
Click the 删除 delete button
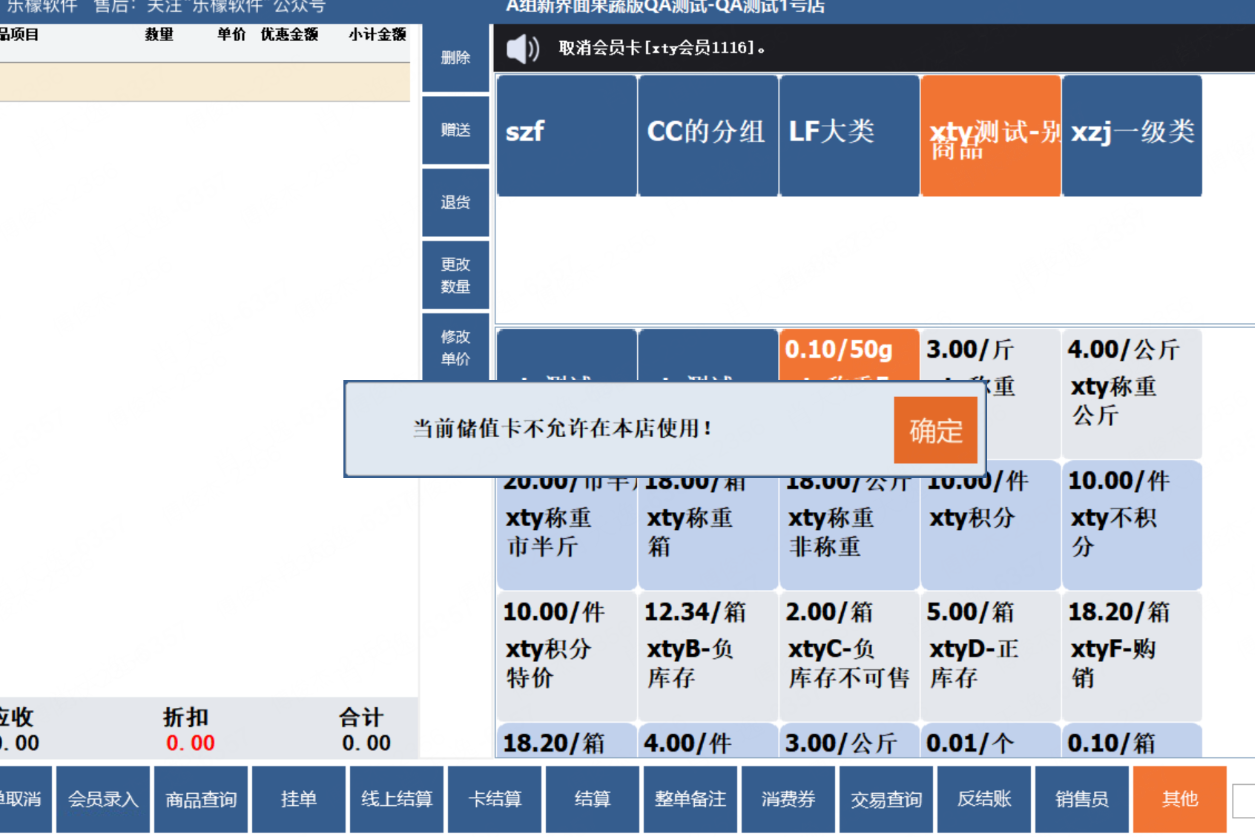(456, 58)
